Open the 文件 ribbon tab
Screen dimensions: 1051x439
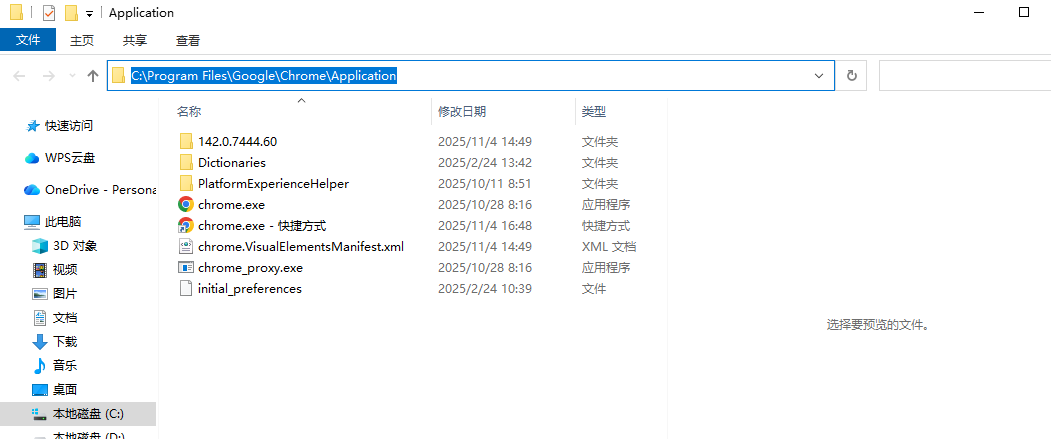(x=28, y=40)
